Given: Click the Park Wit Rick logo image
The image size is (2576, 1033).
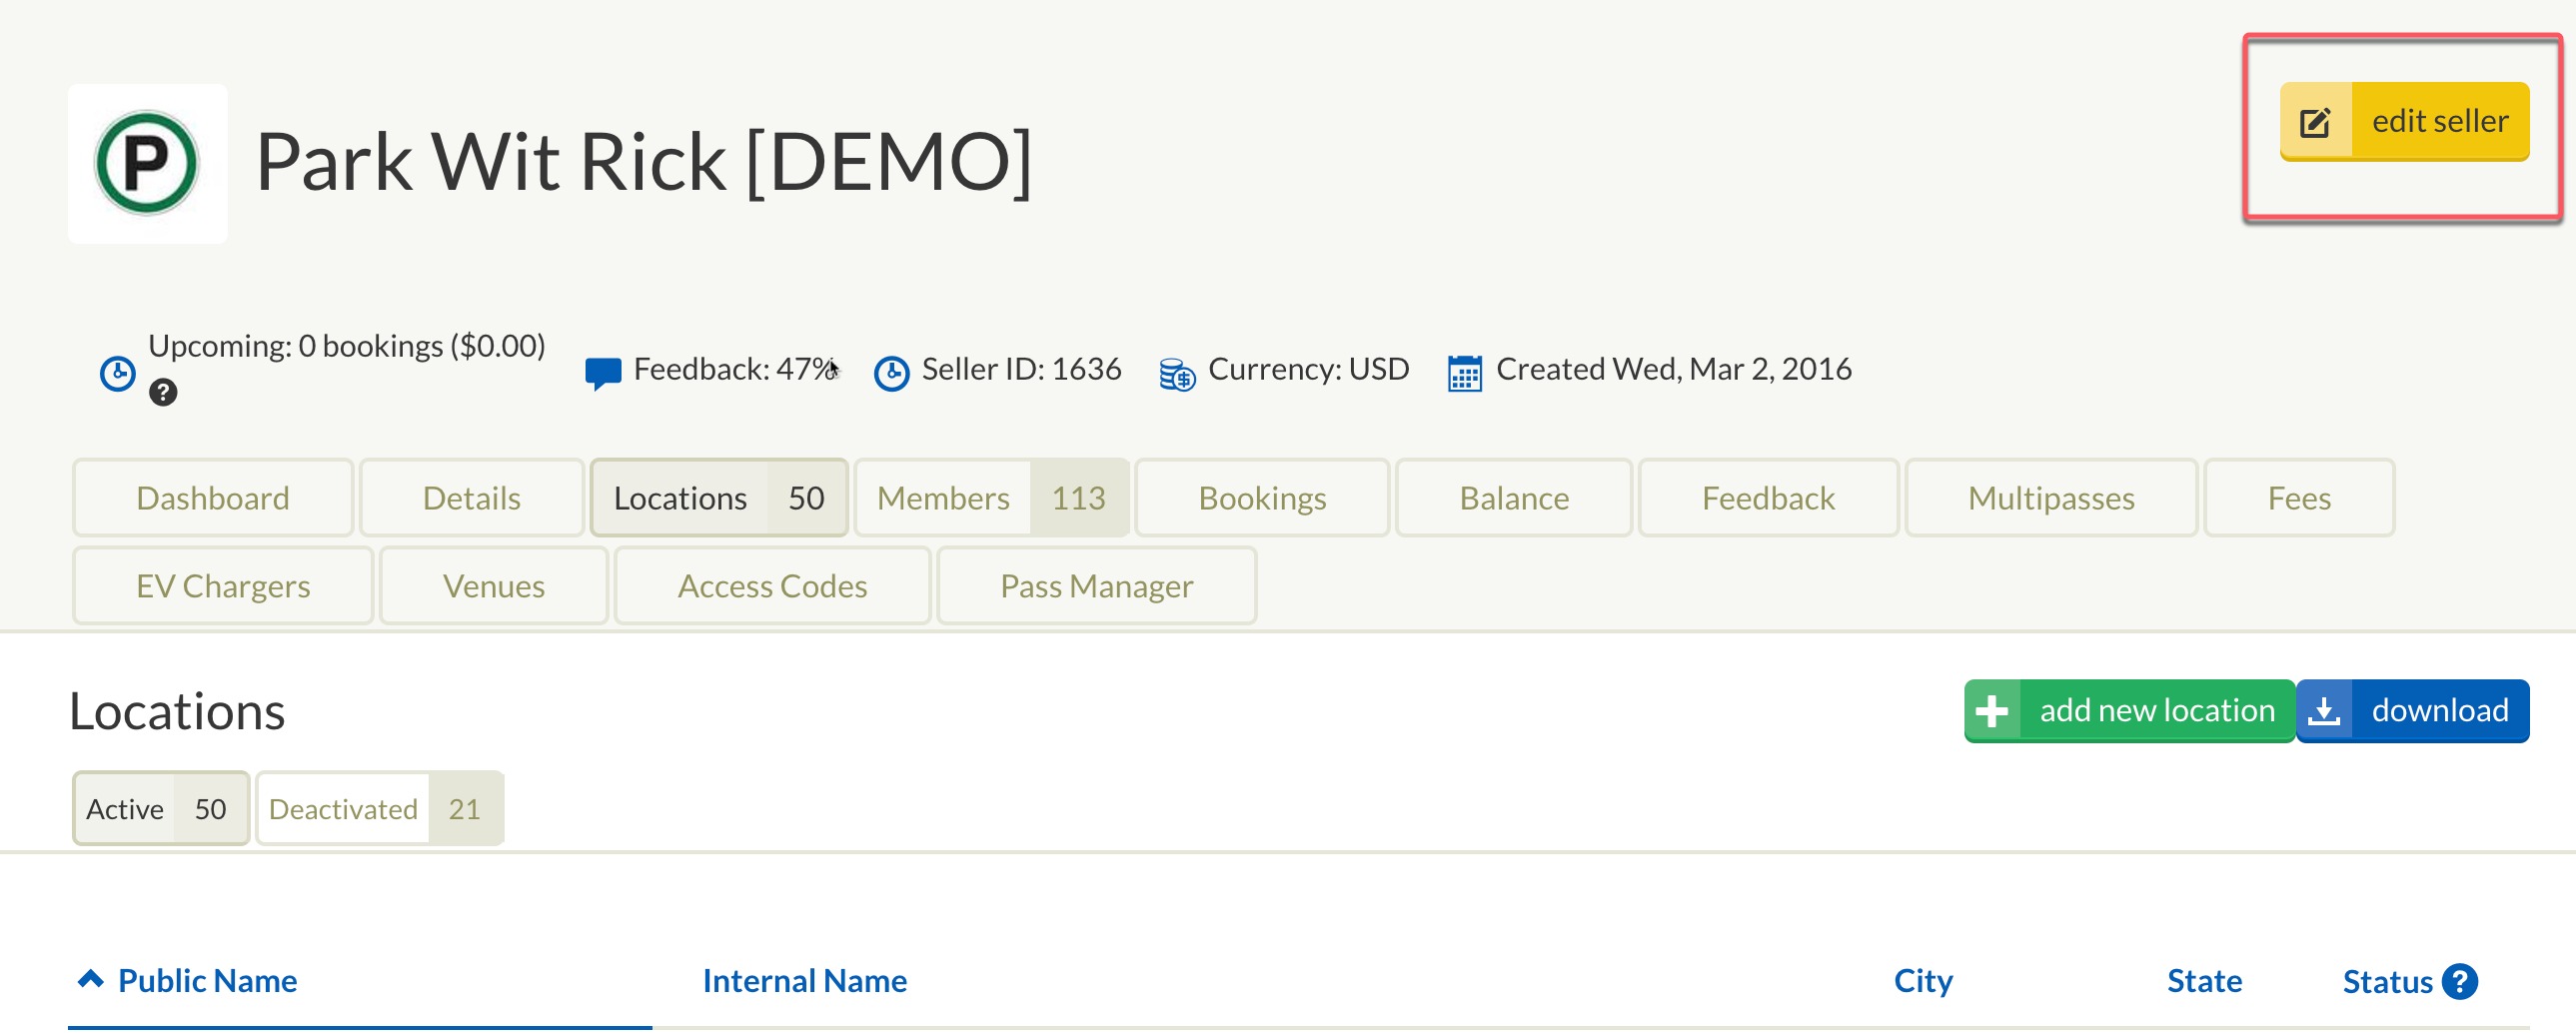Looking at the screenshot, I should pos(148,163).
